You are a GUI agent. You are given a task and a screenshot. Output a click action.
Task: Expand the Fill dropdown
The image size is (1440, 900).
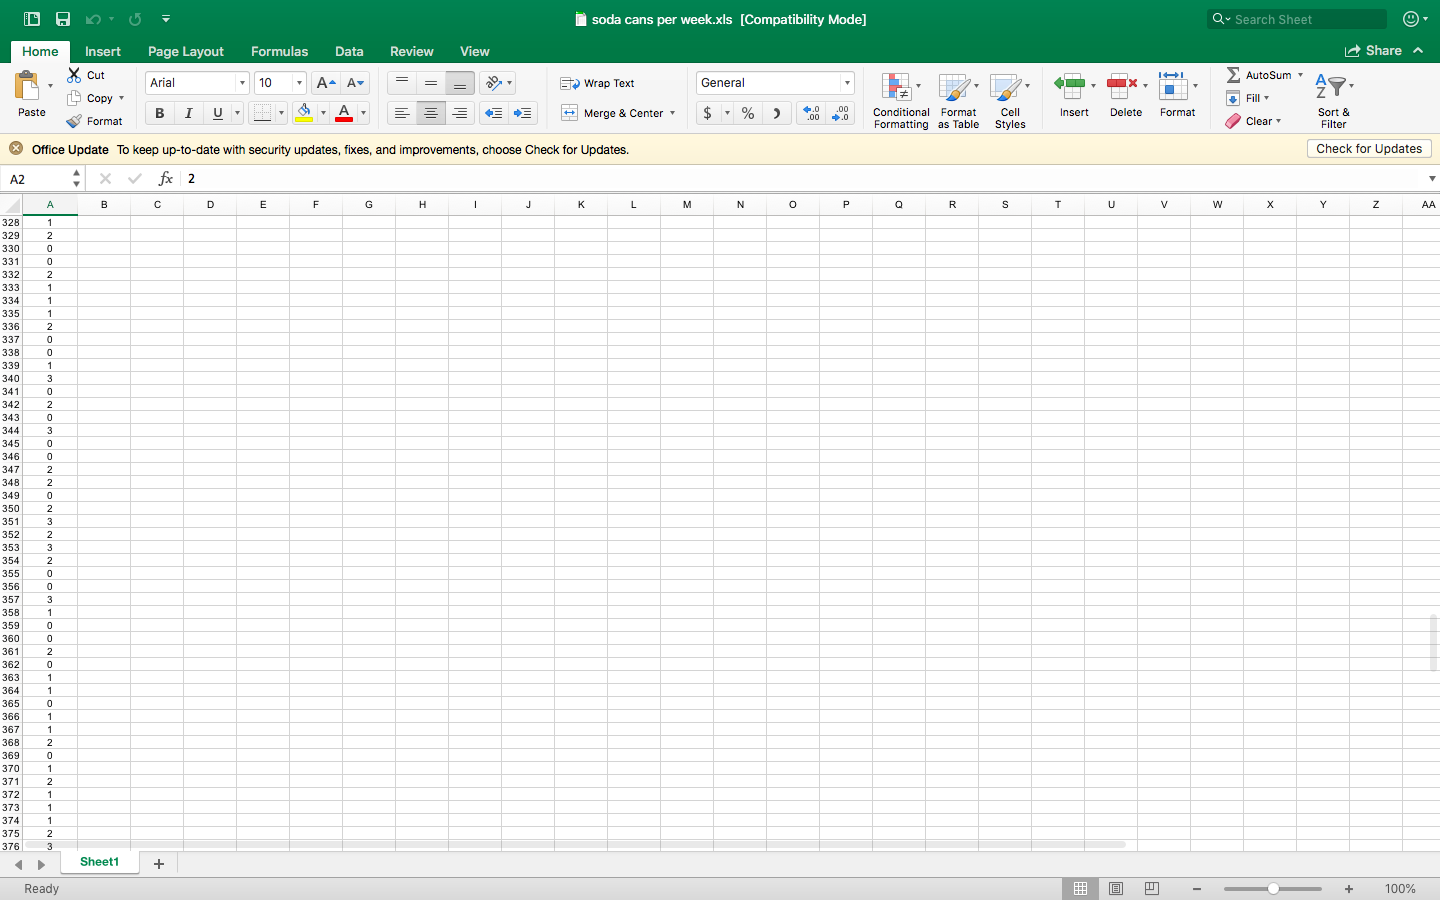1266,98
